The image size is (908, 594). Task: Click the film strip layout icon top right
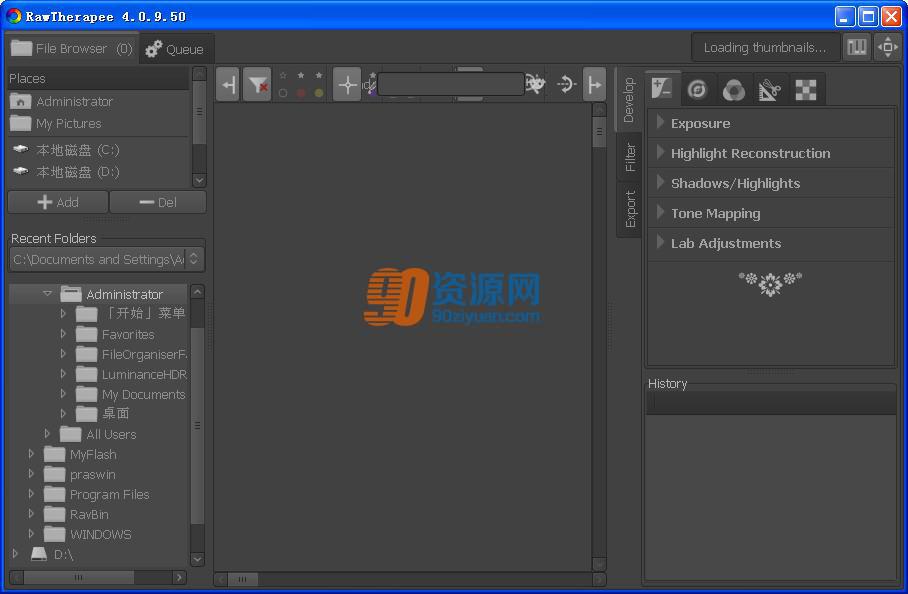point(856,47)
